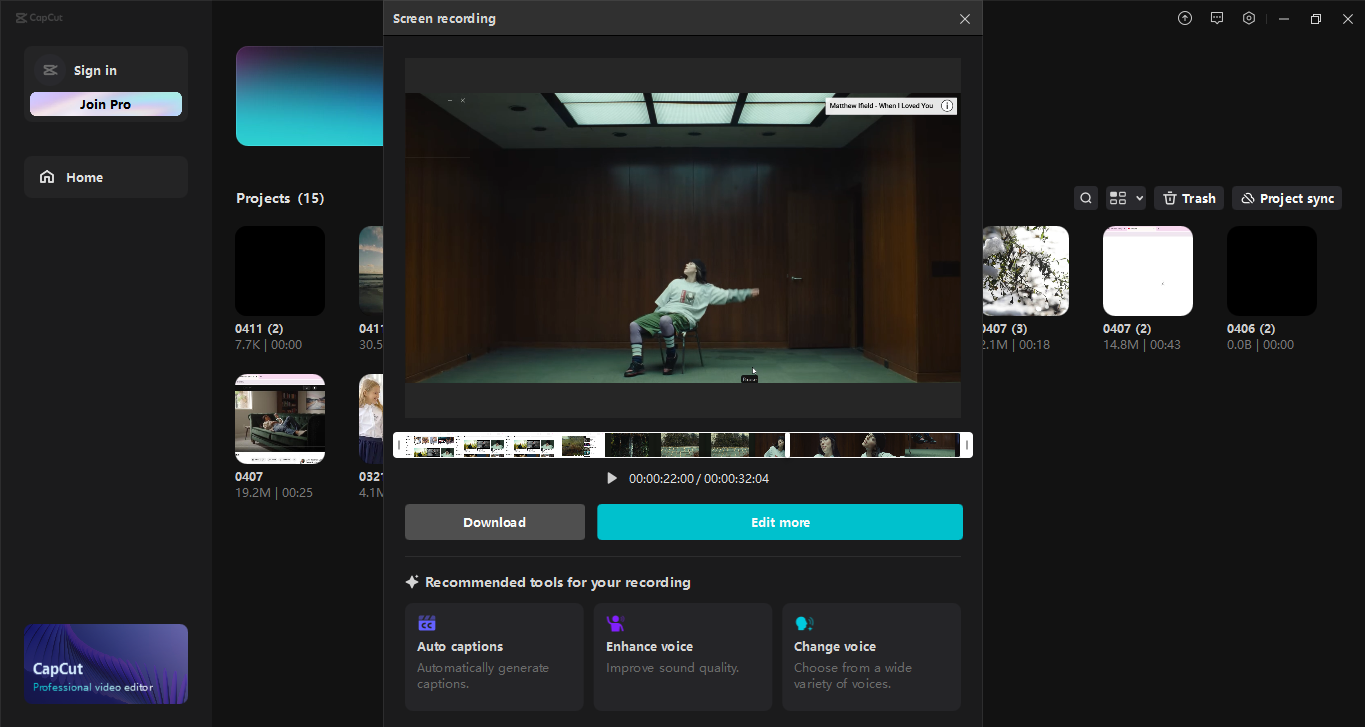Click the left trim handle of the recording strip

coord(399,445)
